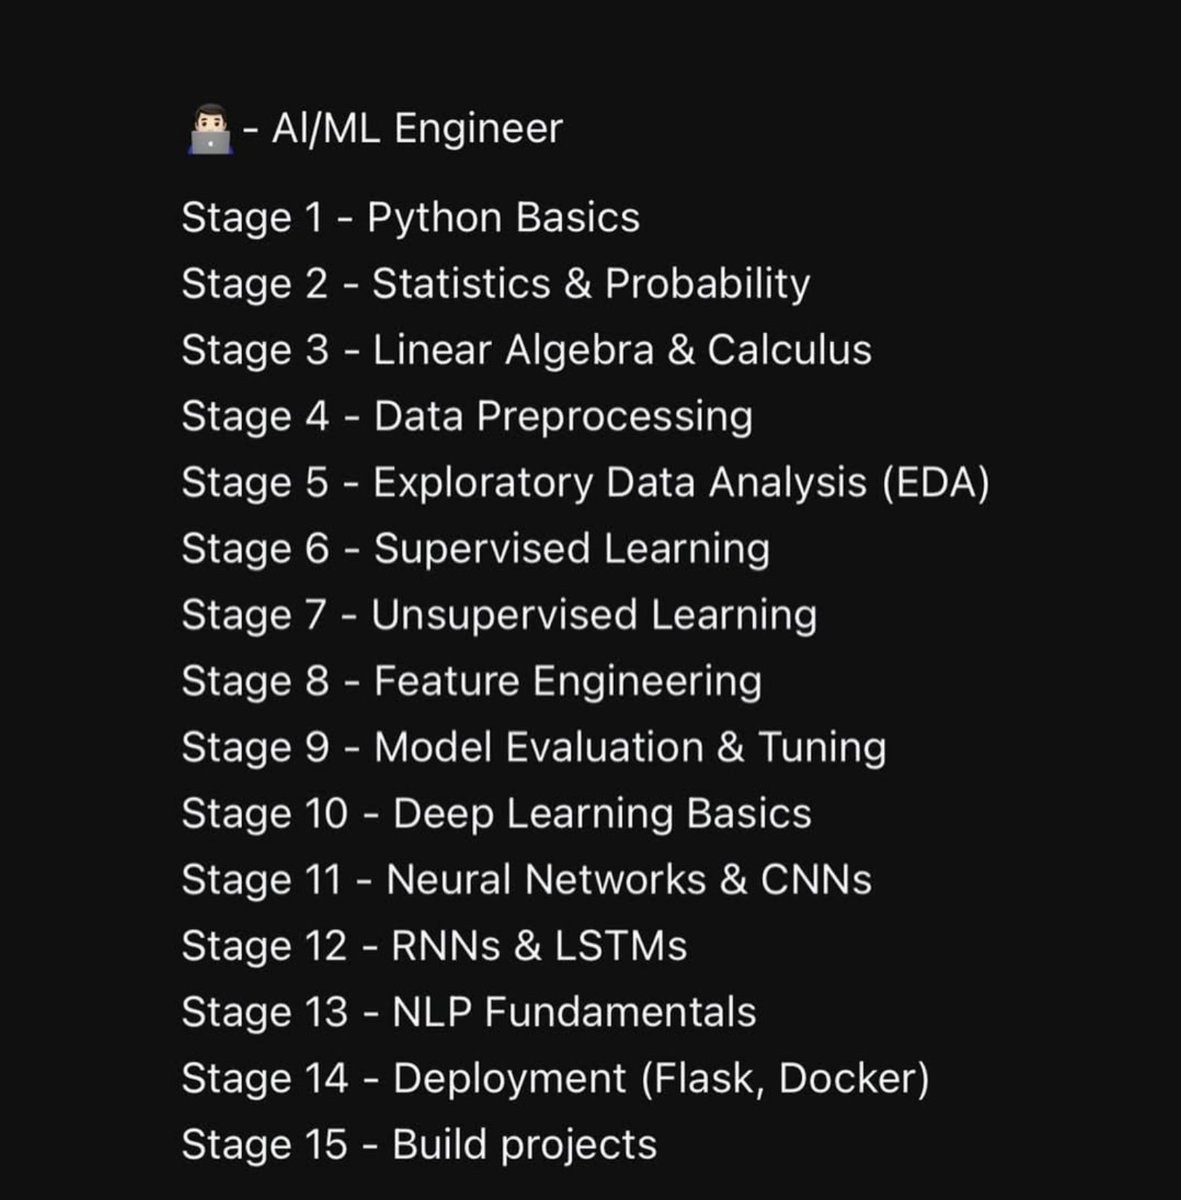
Task: Click Stage 14 Deployment line
Action: pos(555,1079)
